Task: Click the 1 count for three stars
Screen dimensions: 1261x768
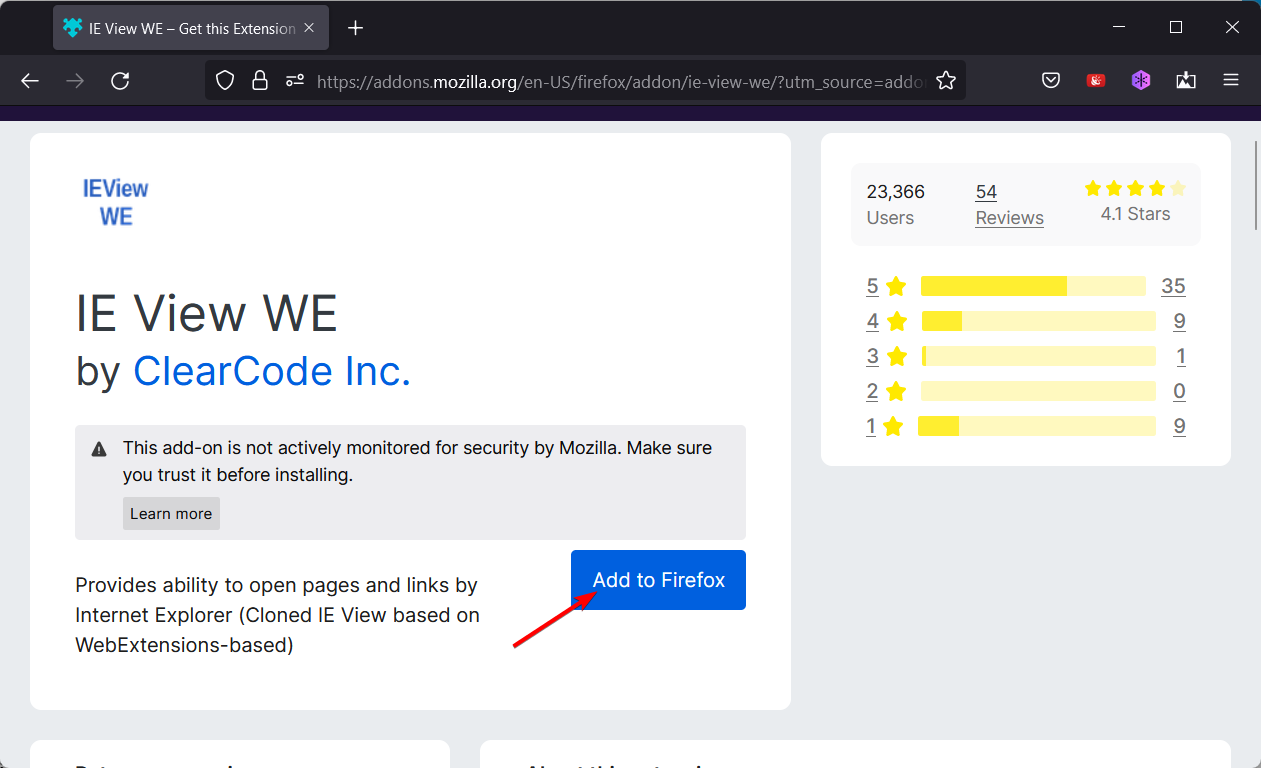Action: pos(1181,356)
